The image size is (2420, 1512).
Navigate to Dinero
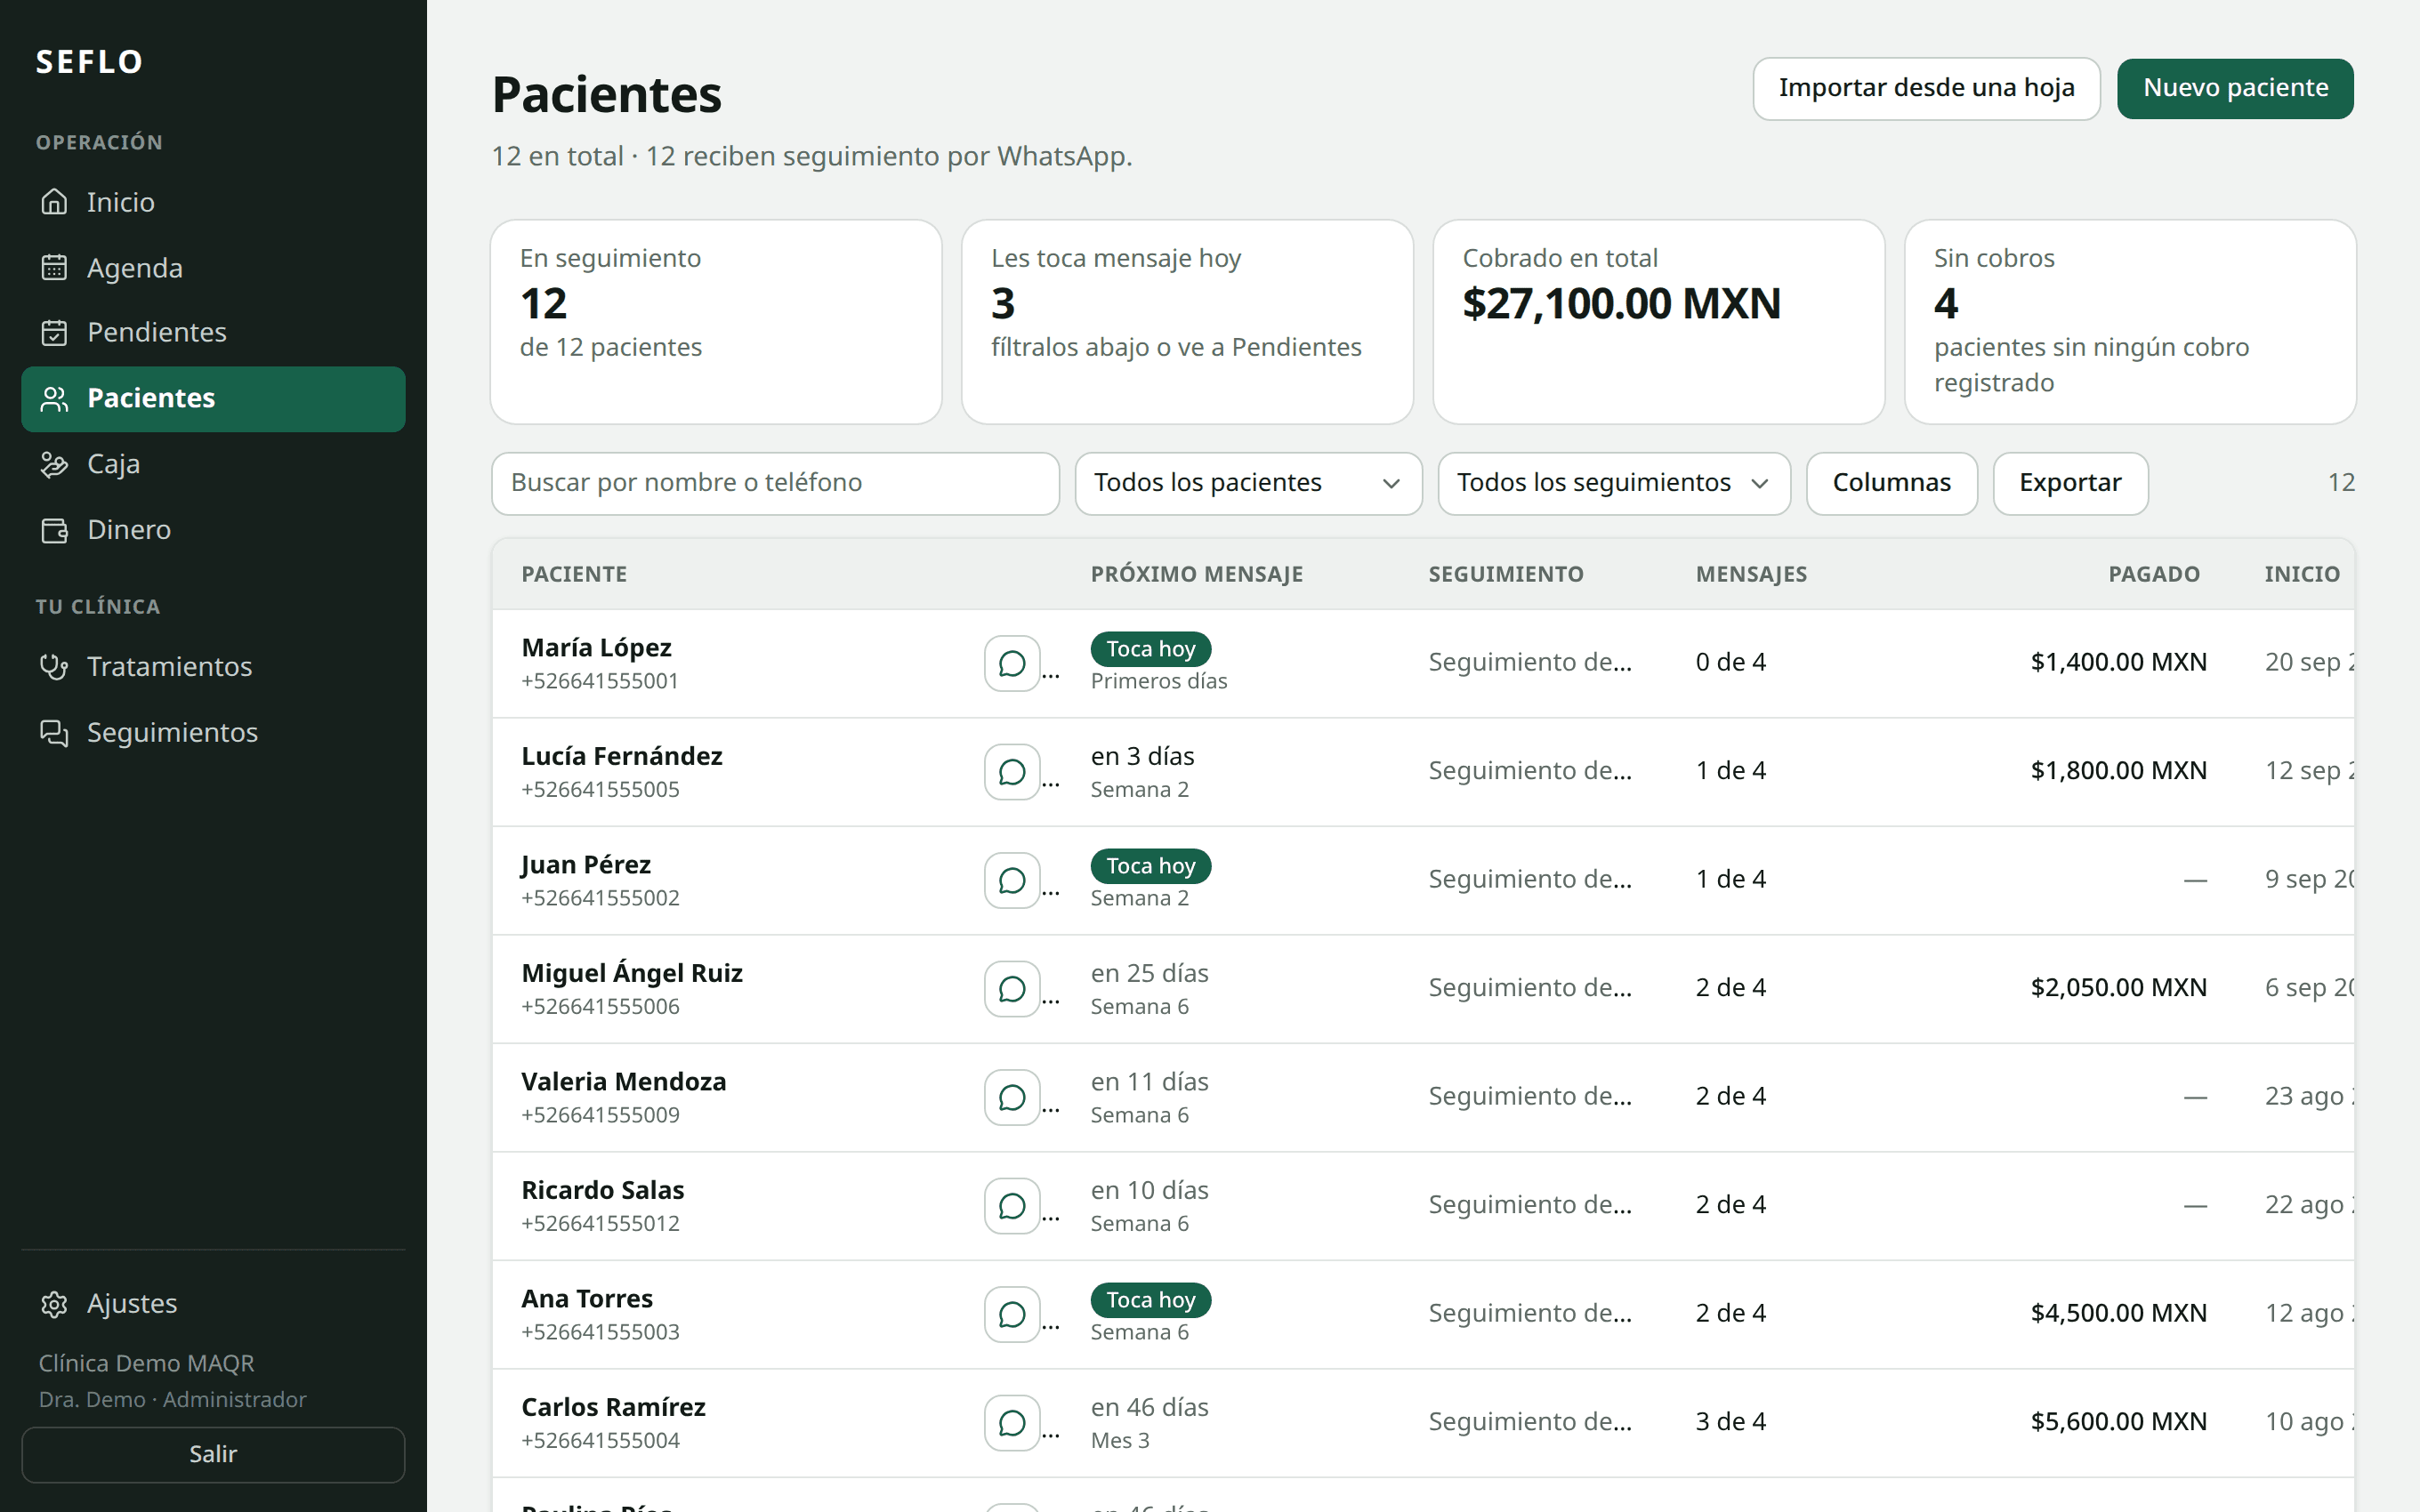tap(213, 529)
